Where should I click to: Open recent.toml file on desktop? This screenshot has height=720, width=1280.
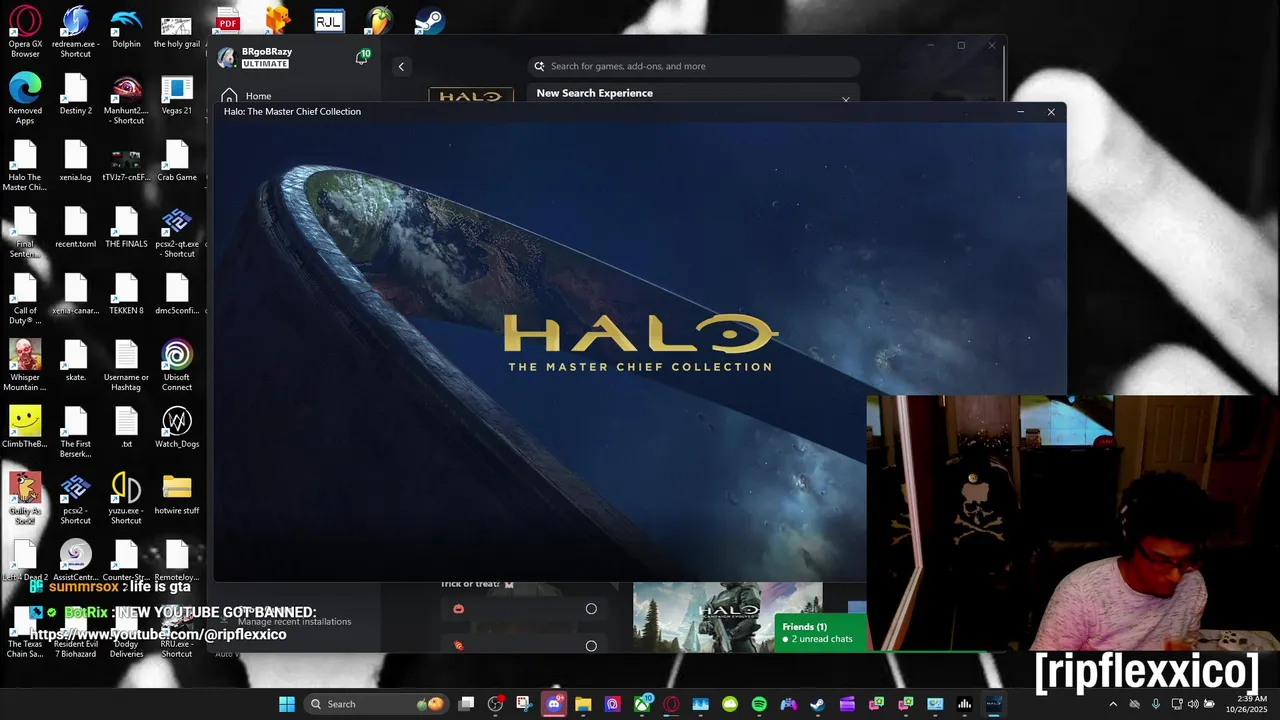pyautogui.click(x=75, y=227)
